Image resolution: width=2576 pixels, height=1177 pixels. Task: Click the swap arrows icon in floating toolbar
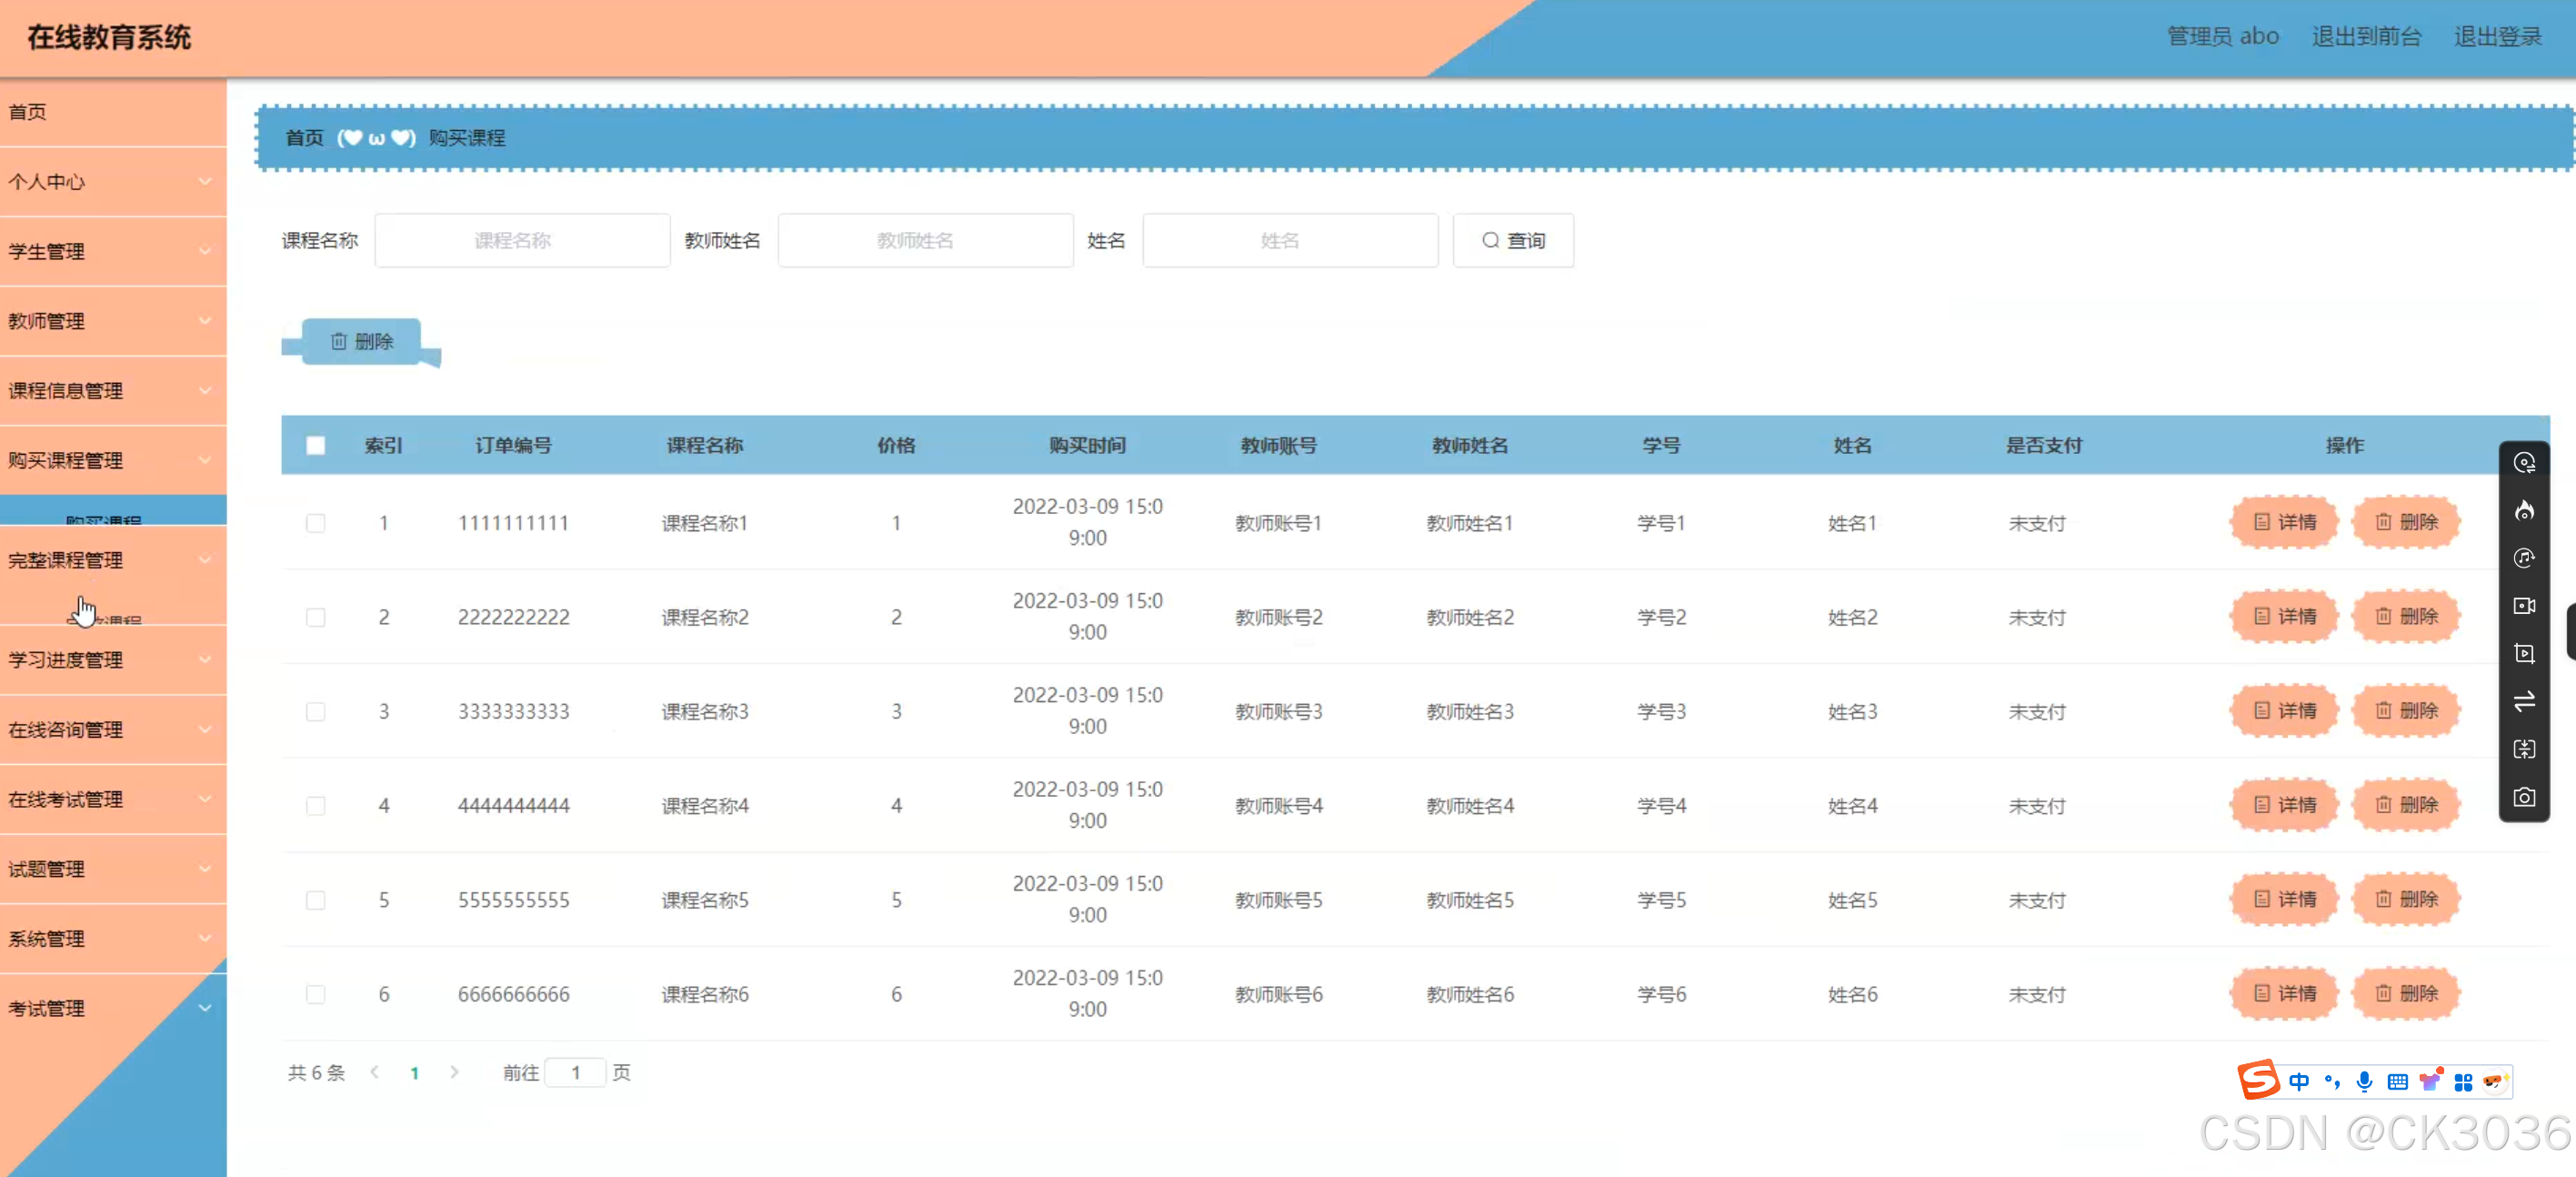(2524, 701)
